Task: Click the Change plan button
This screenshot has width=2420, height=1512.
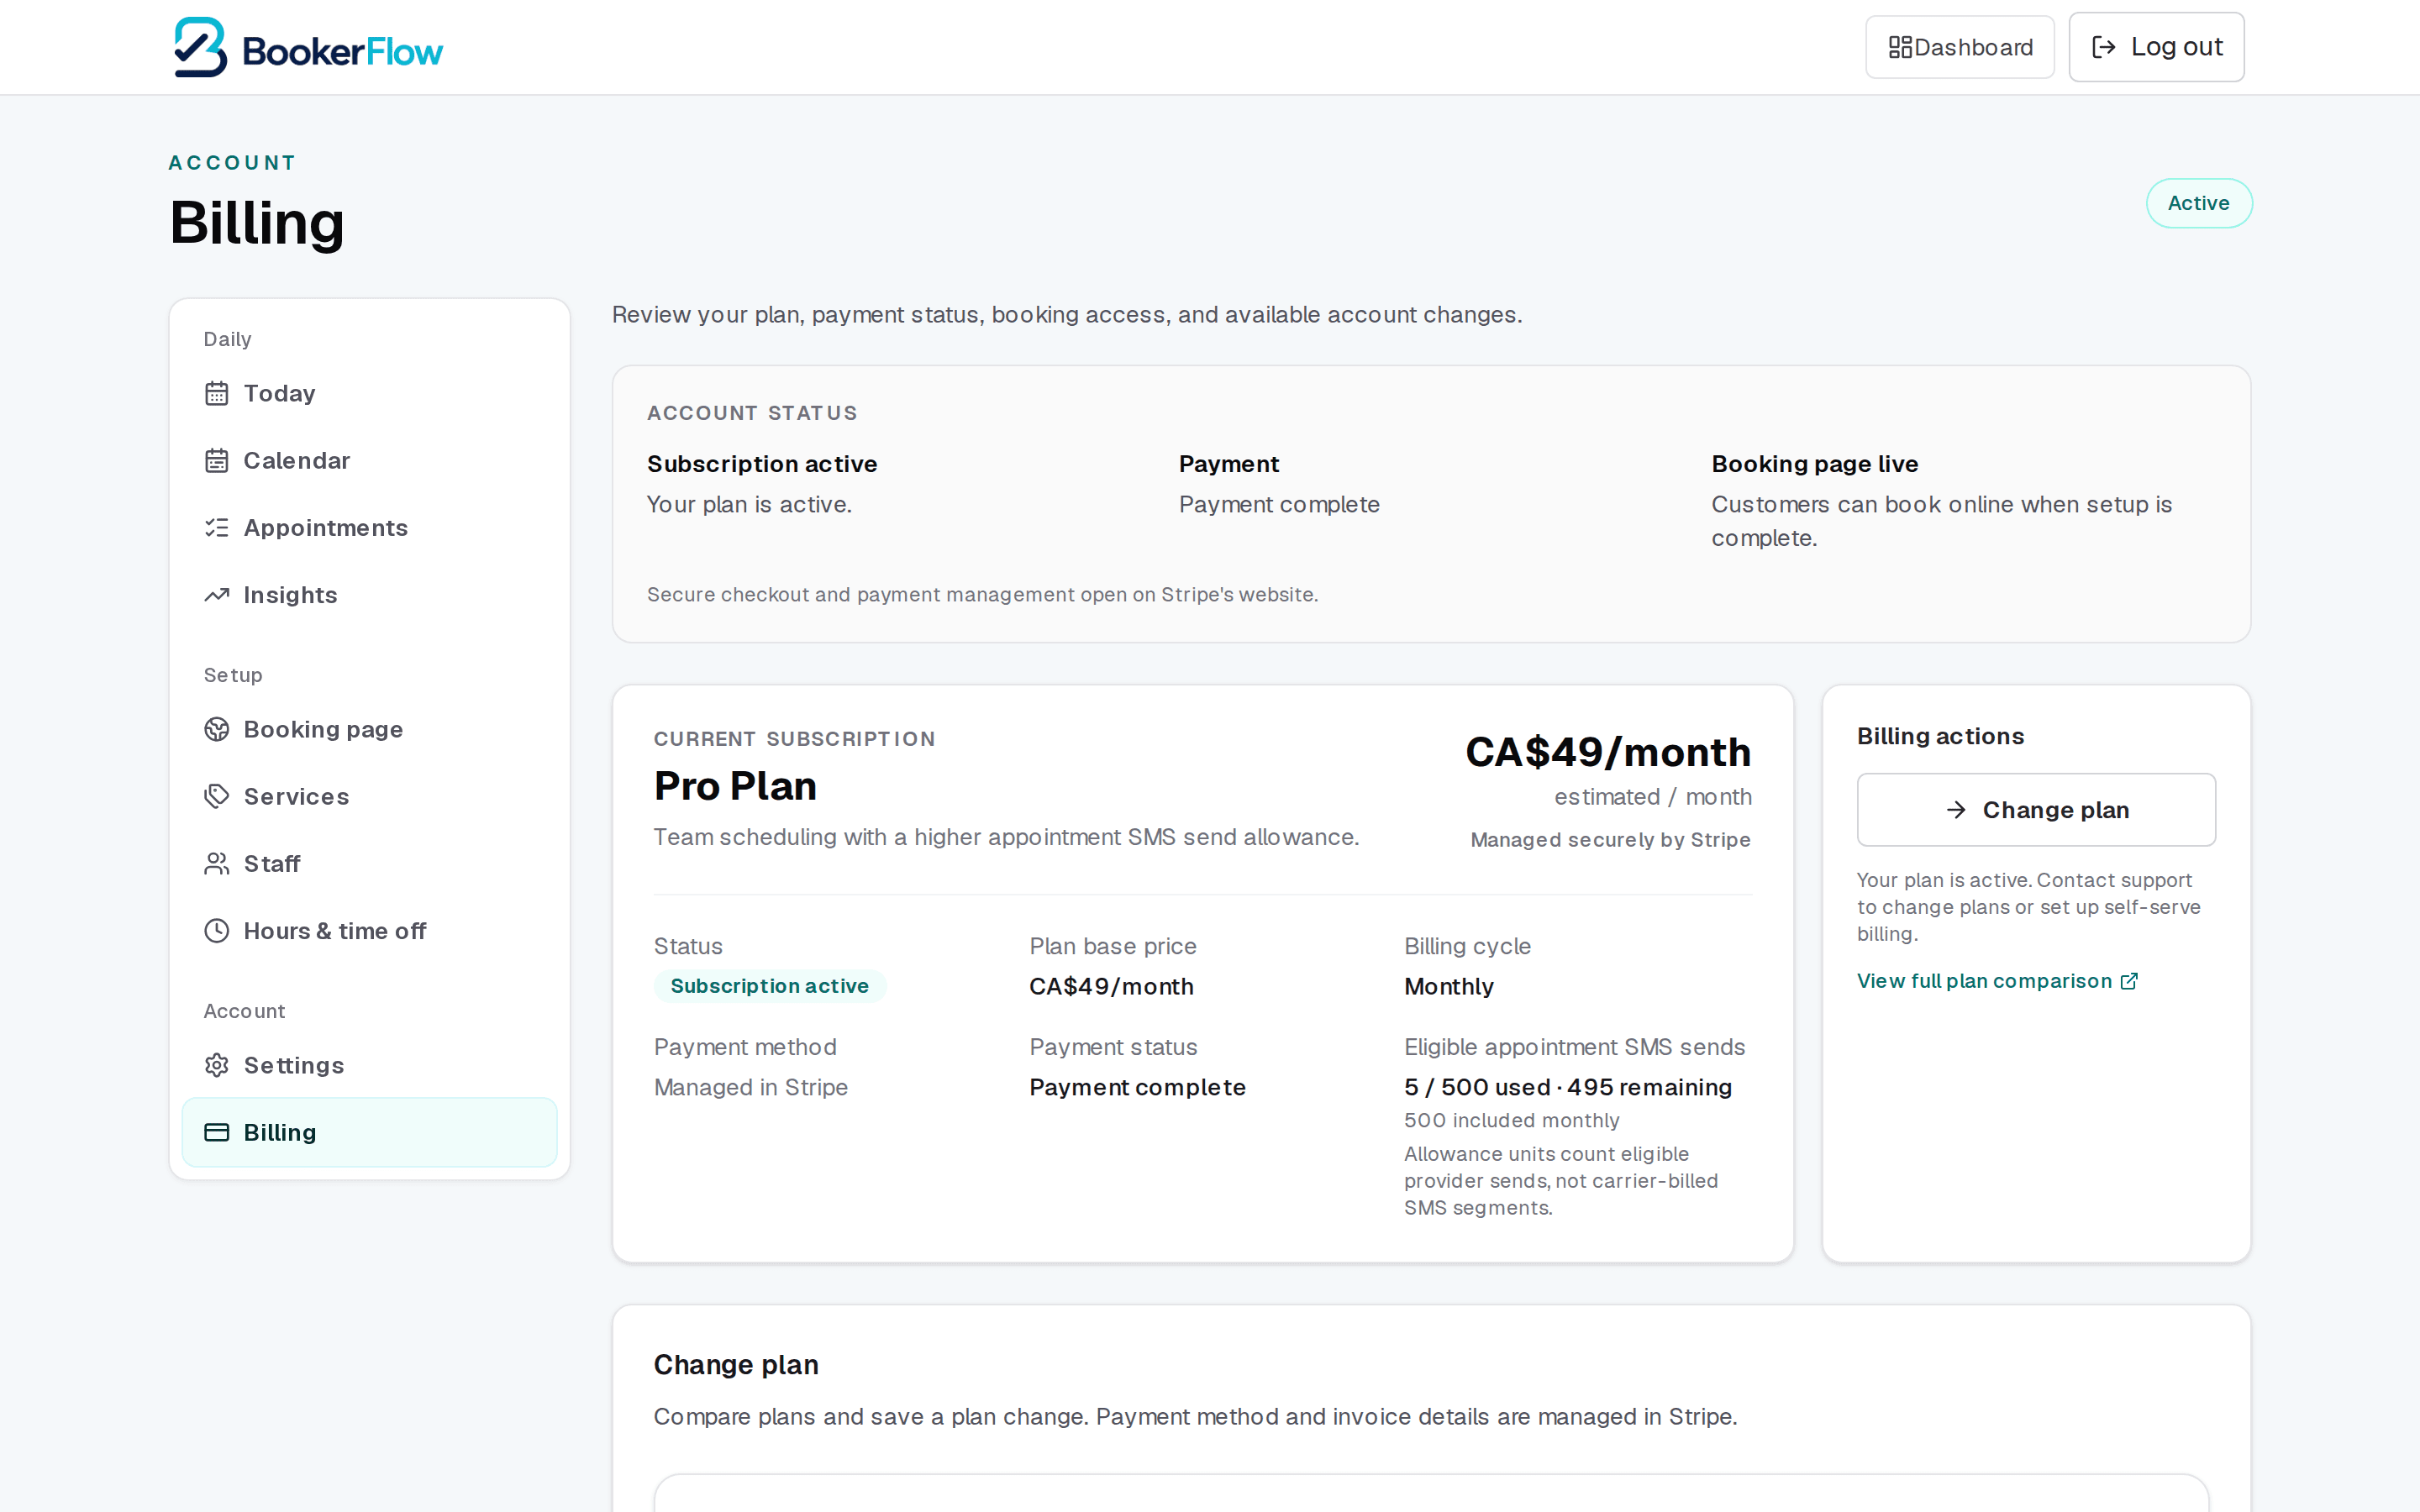Action: point(2036,810)
